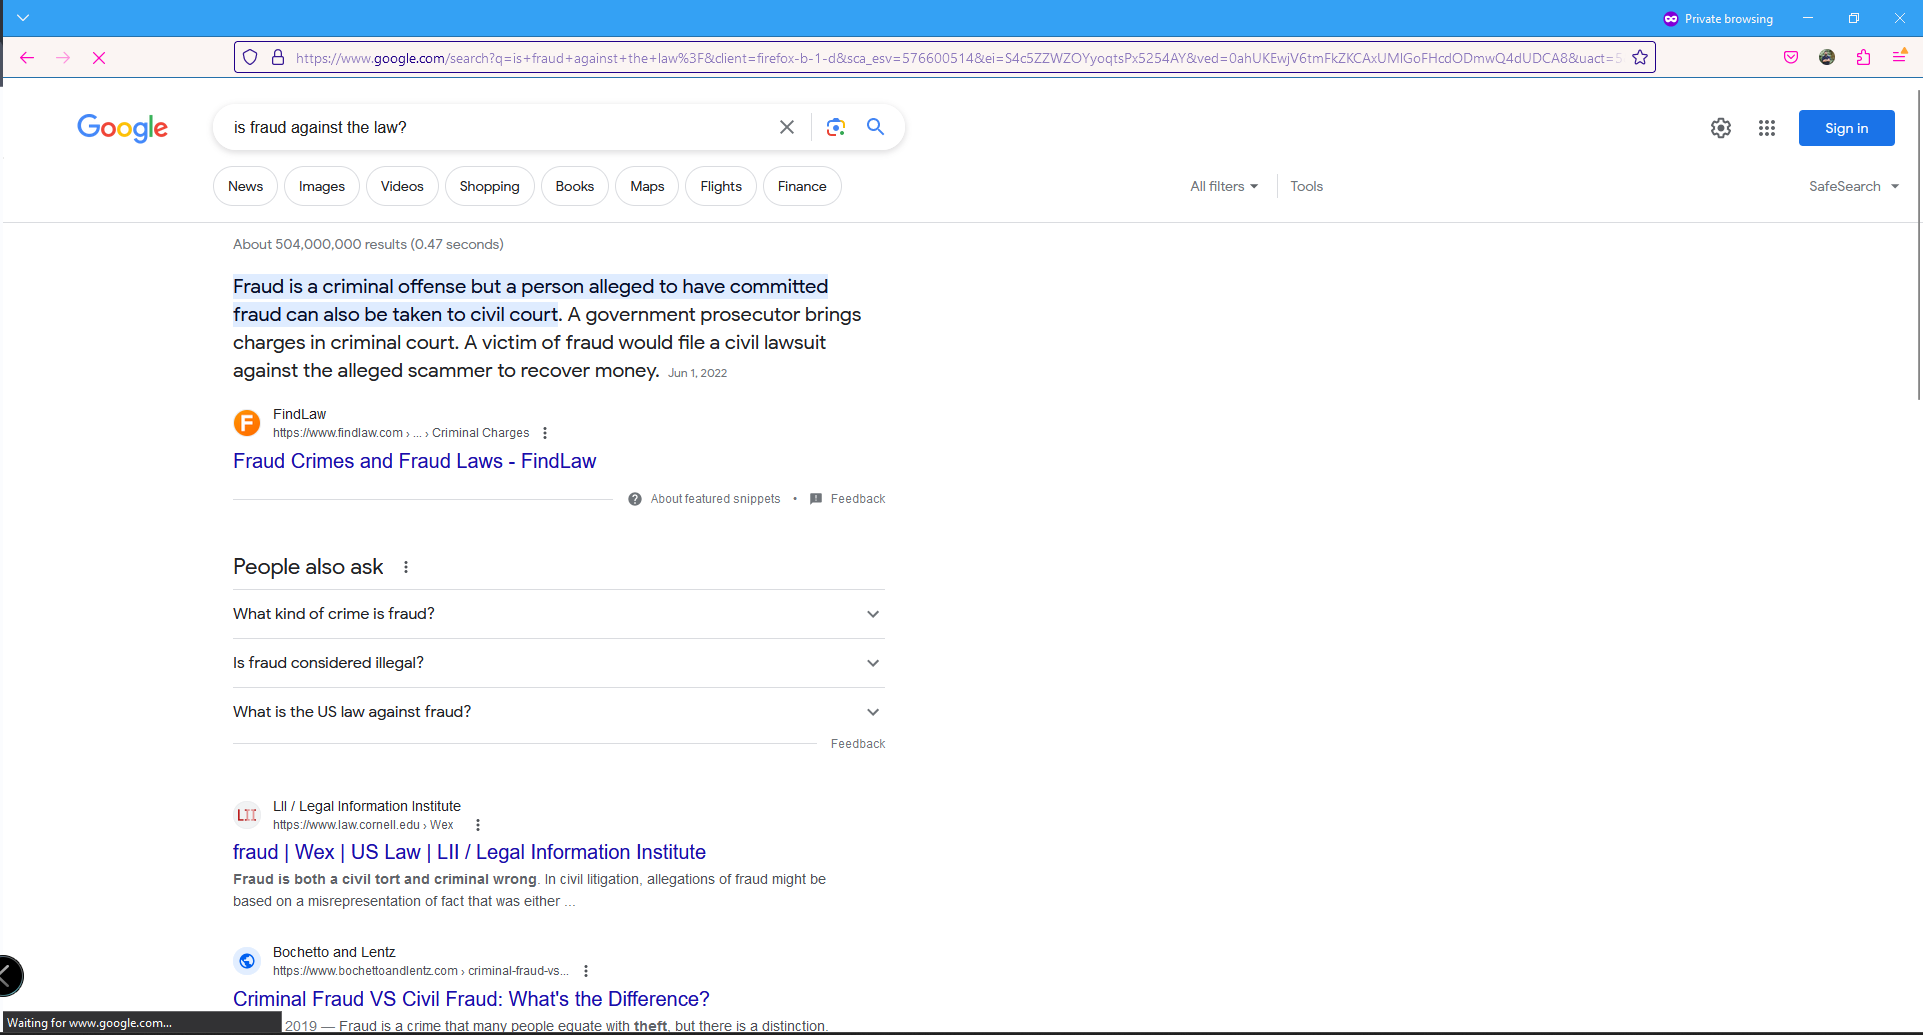Expand 'What is the US law against fraud?'
This screenshot has height=1035, width=1923.
pos(559,712)
